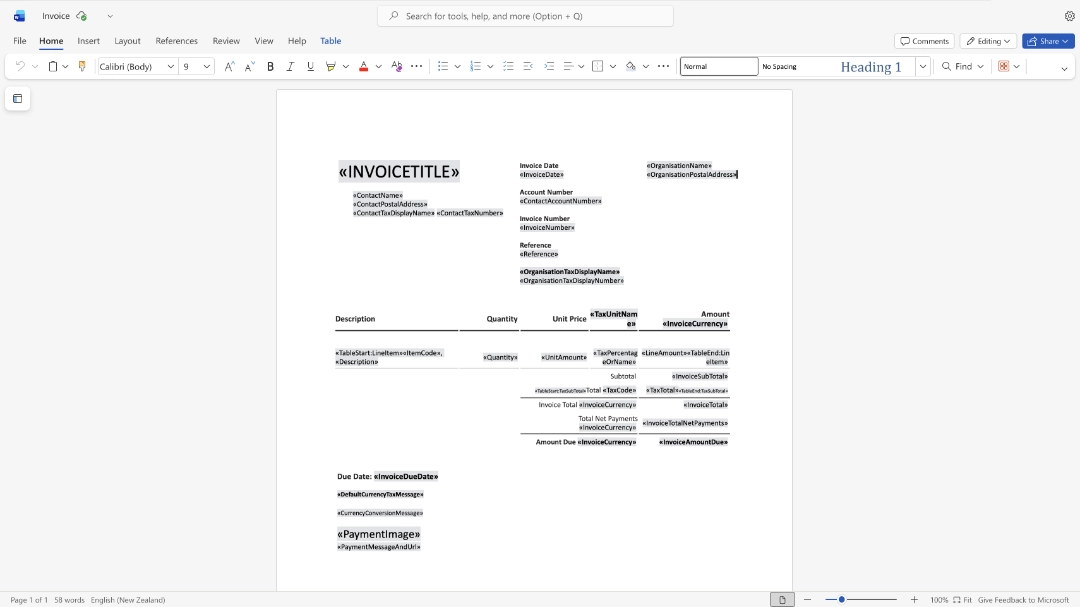This screenshot has width=1080, height=607.
Task: Apply text highlight color
Action: [x=331, y=66]
